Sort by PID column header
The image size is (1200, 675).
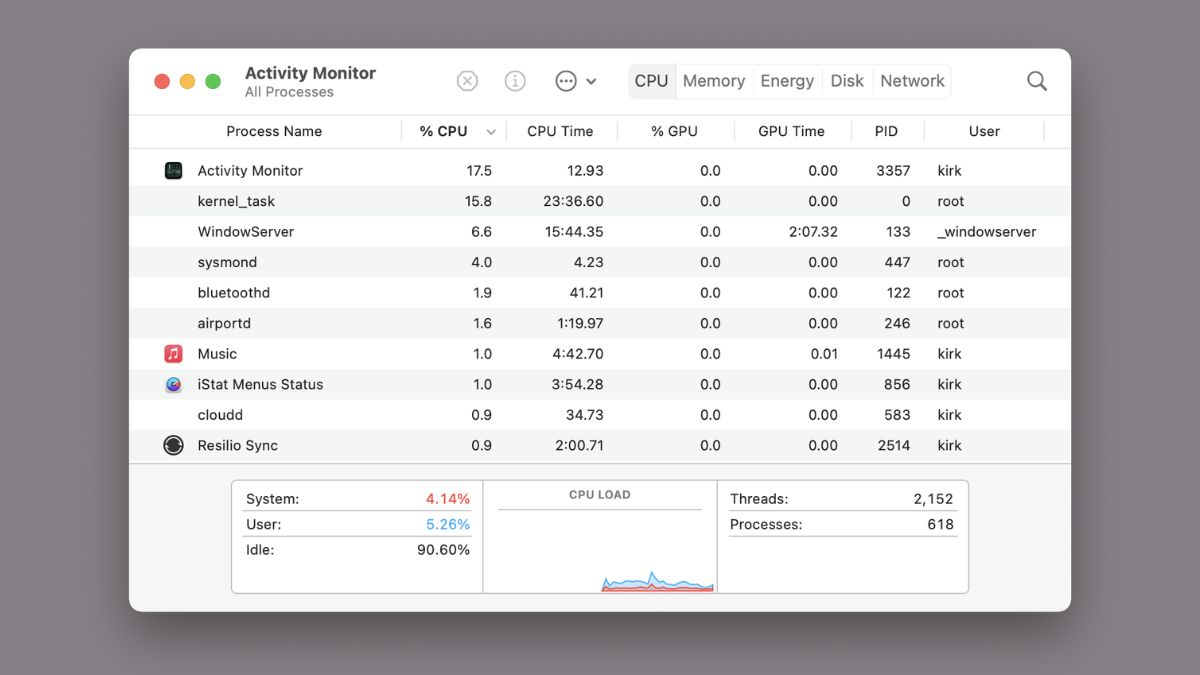[x=886, y=131]
